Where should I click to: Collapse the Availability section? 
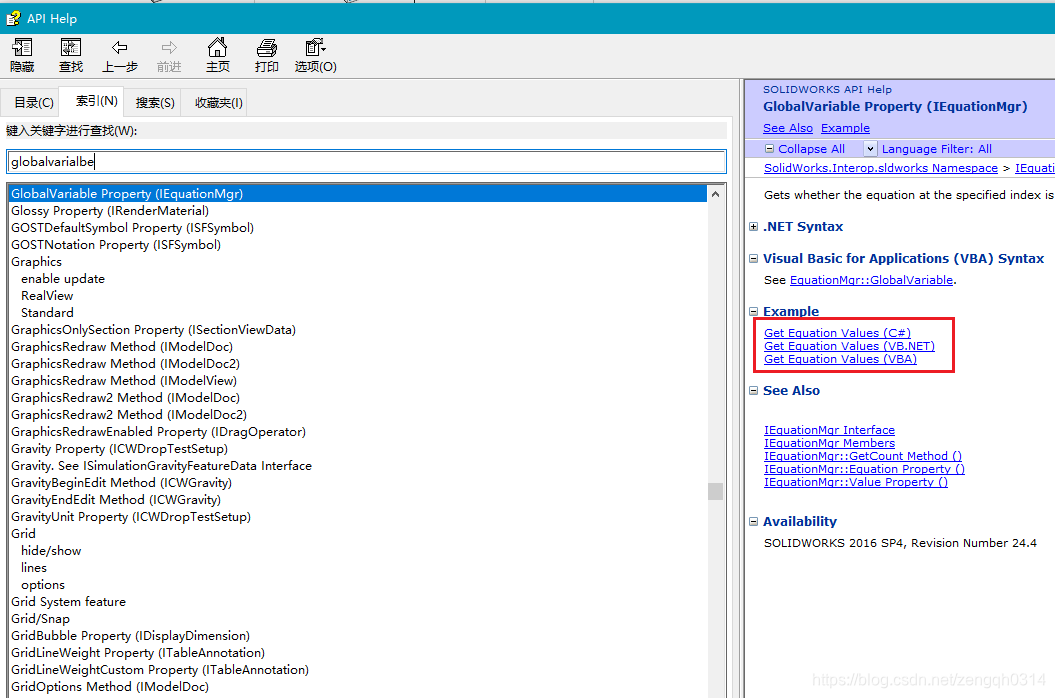[754, 522]
